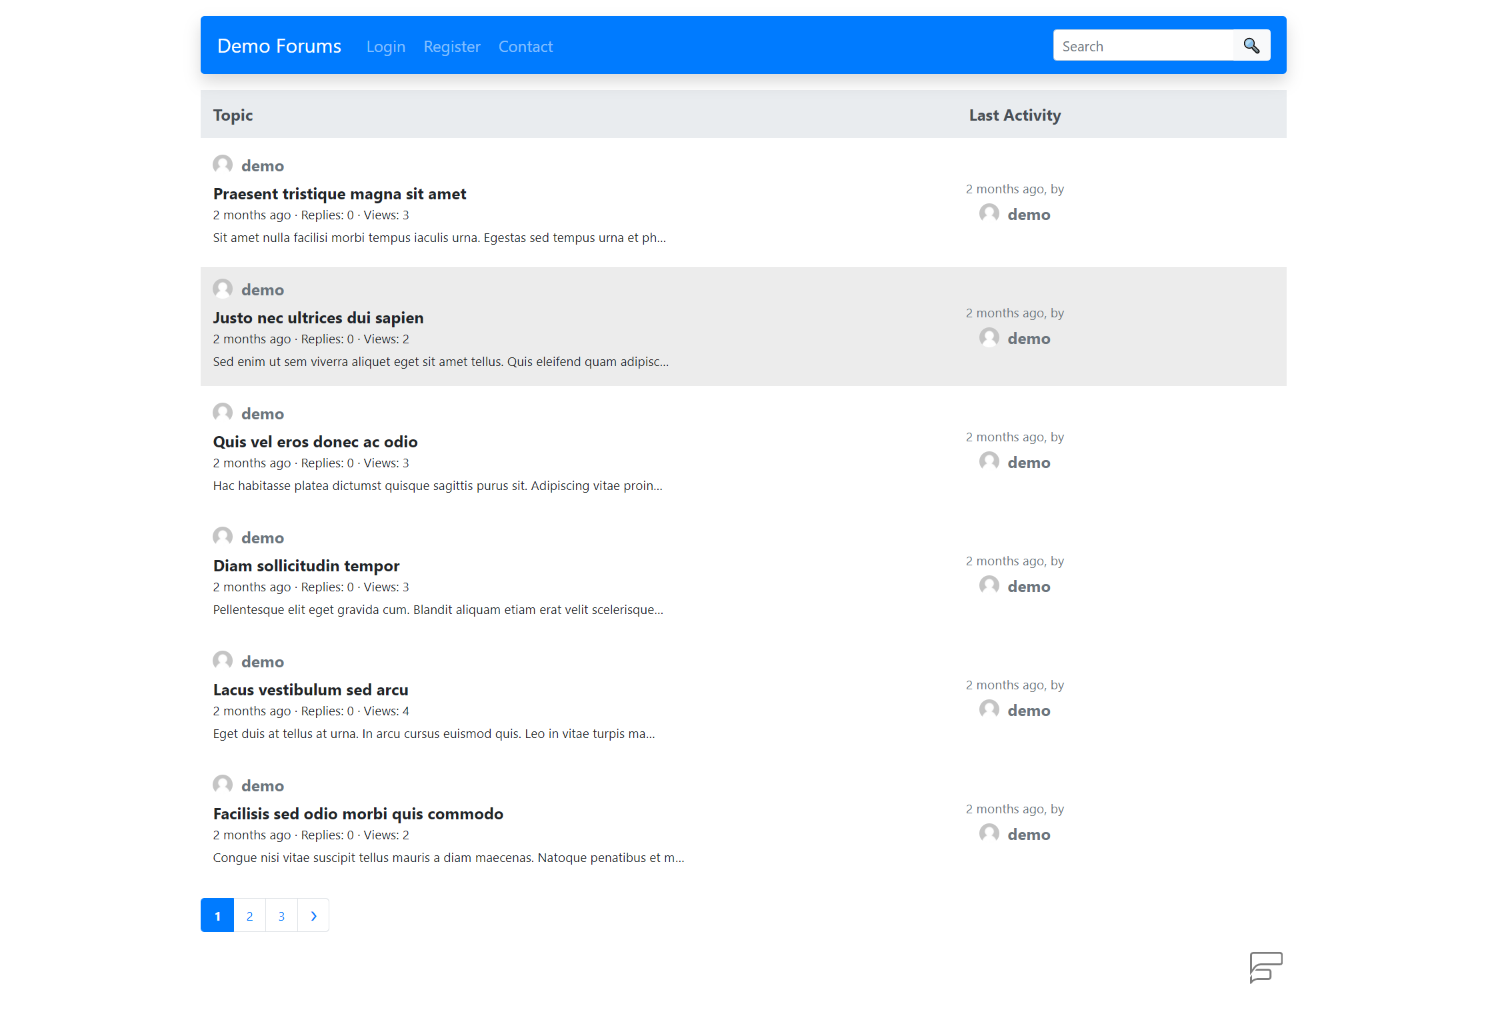Click excerpt text starting 'Pellentesque elit eget'
This screenshot has width=1487, height=1012.
pyautogui.click(x=438, y=610)
